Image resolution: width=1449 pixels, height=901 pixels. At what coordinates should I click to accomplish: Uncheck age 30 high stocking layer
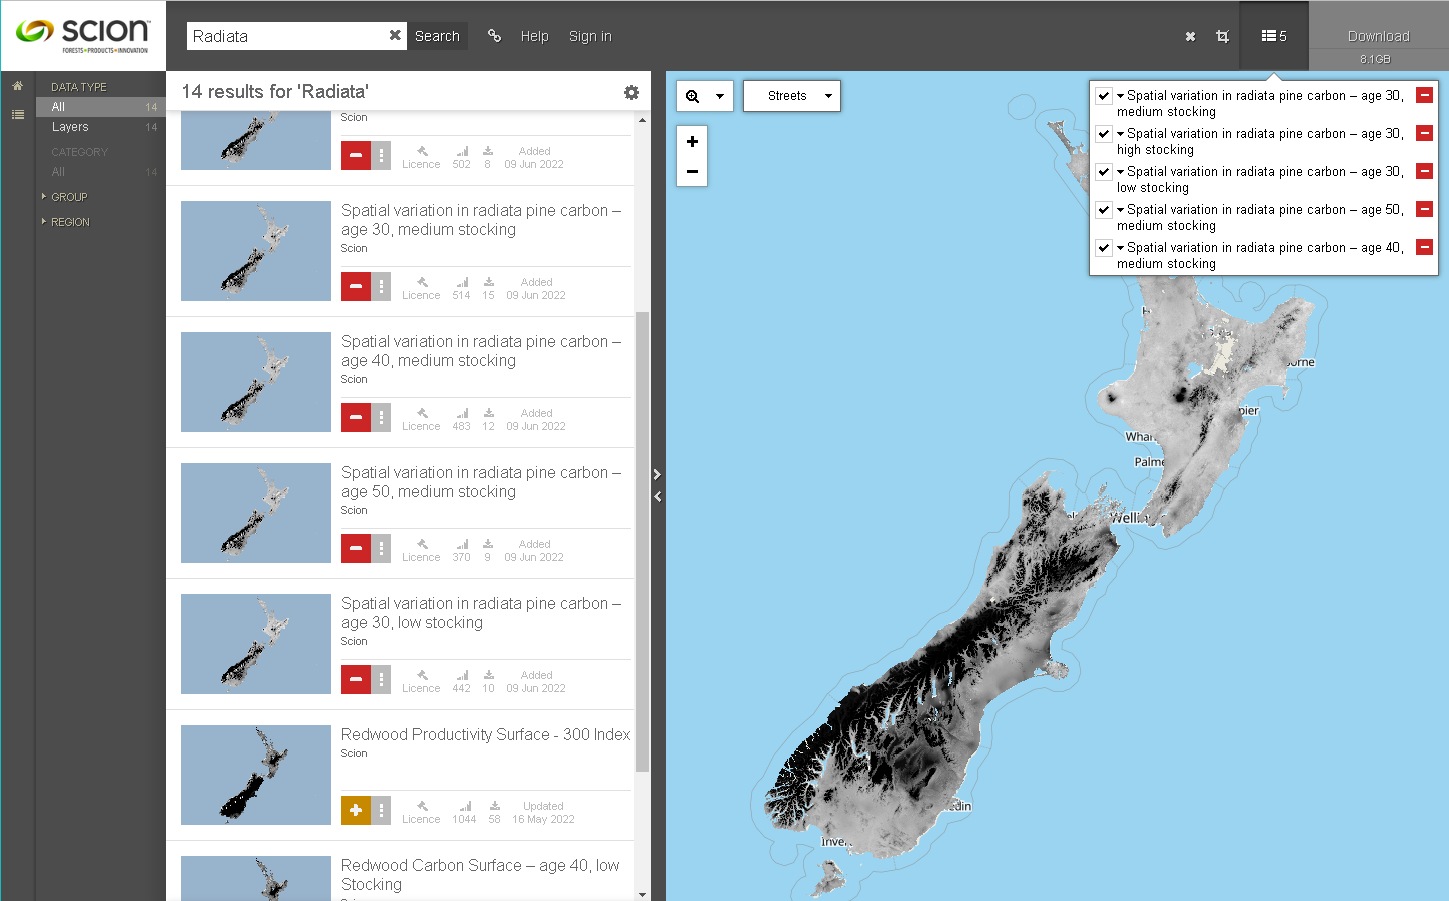tap(1104, 134)
